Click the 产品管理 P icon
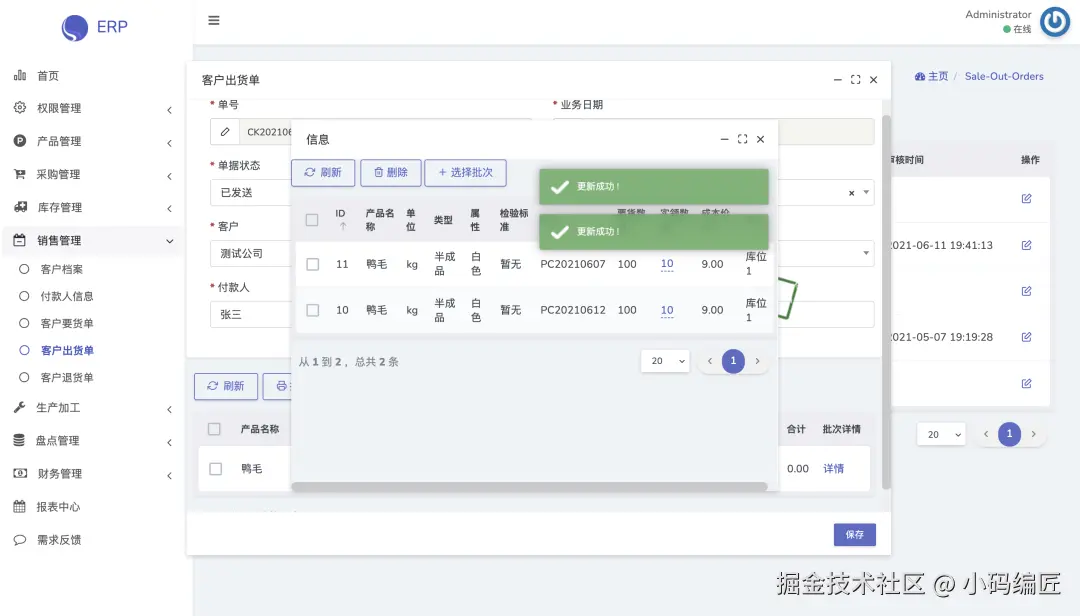The image size is (1080, 616). click(20, 141)
